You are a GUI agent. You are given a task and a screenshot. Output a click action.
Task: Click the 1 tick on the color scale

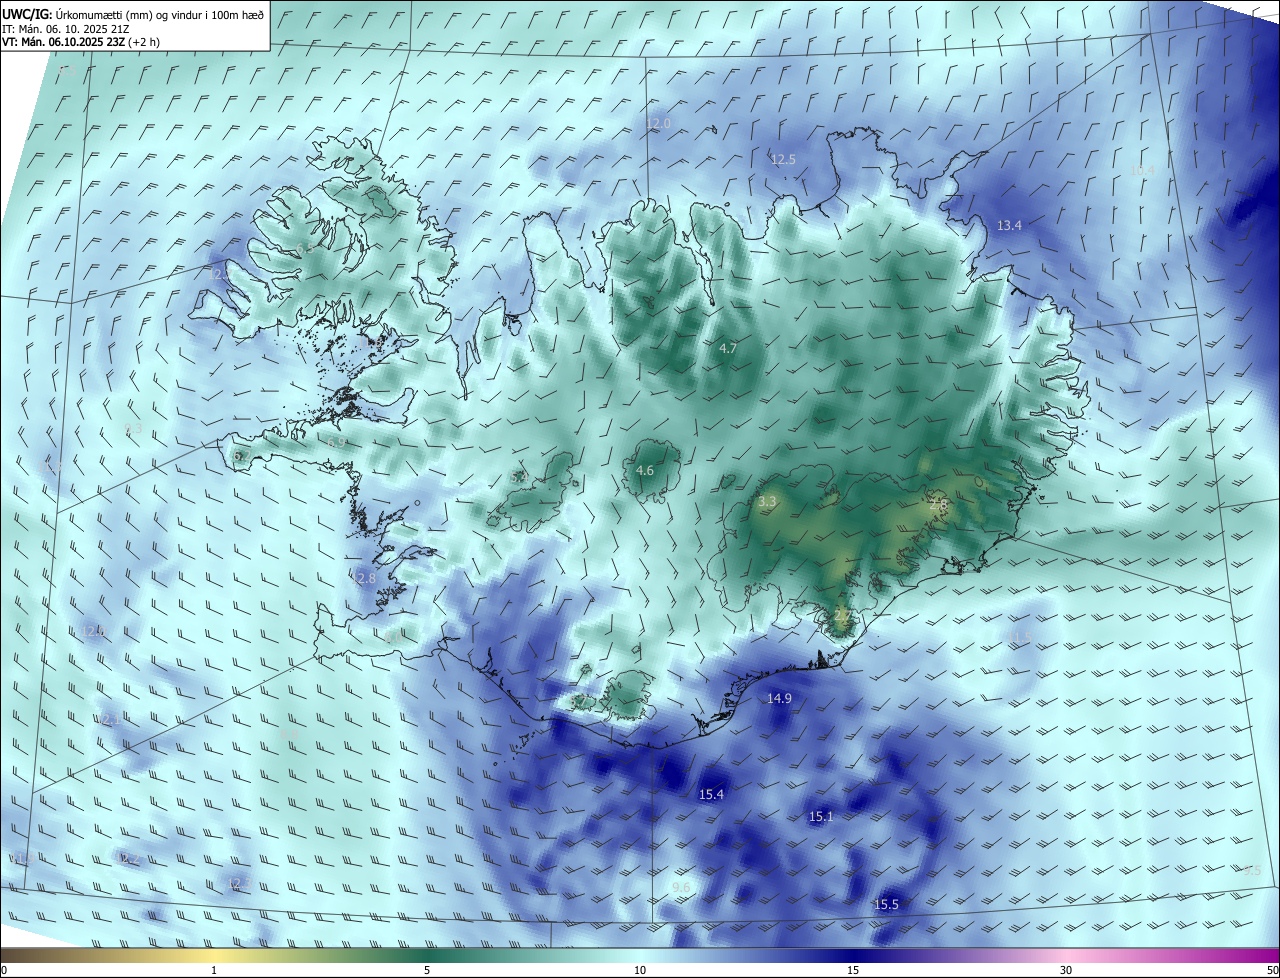pos(214,970)
